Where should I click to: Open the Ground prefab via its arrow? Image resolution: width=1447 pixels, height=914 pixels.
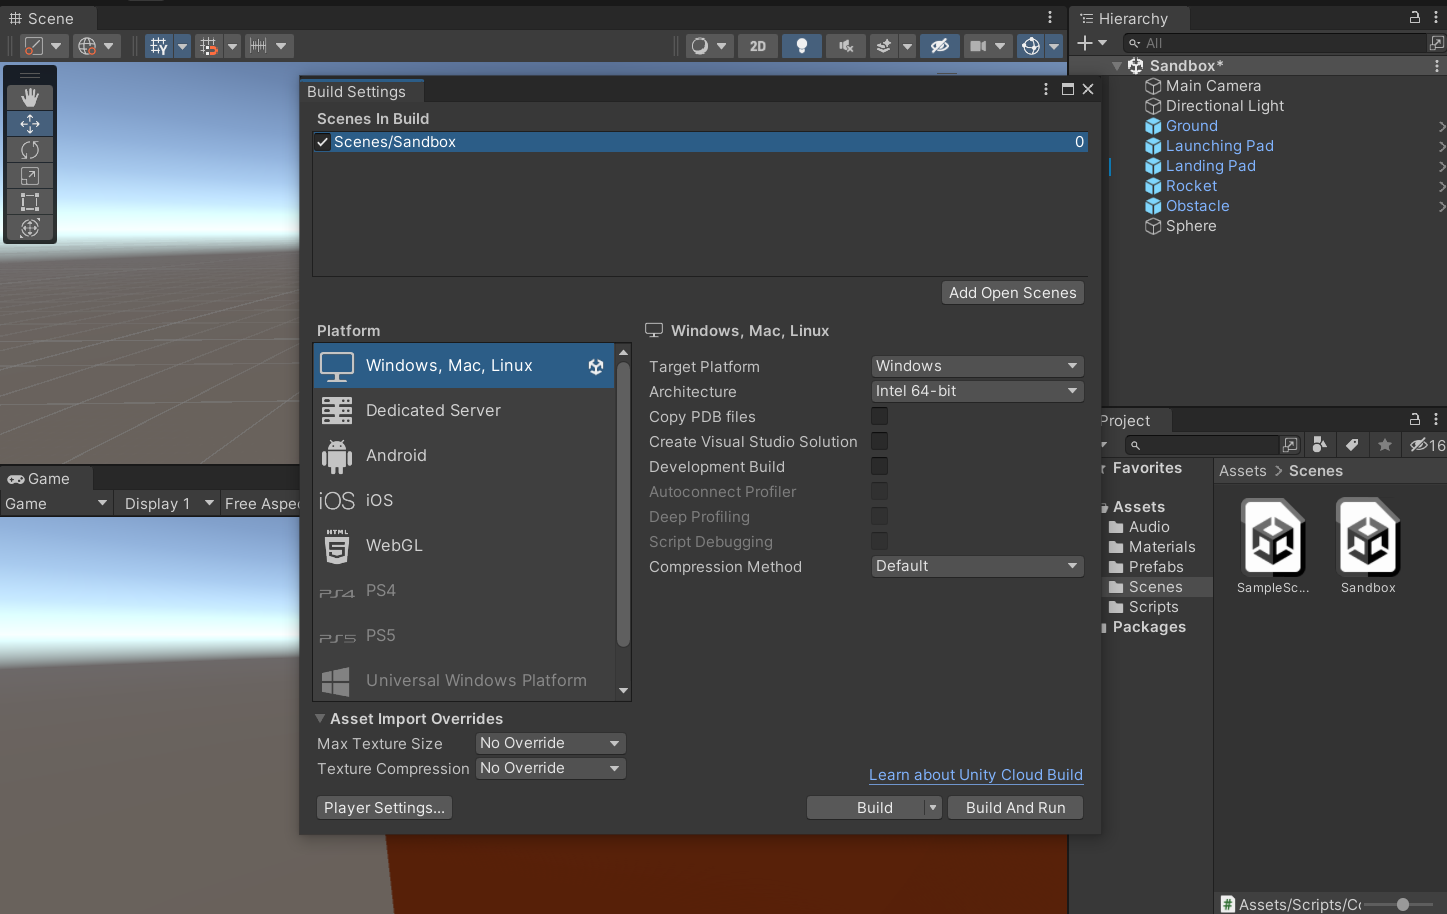click(x=1441, y=126)
